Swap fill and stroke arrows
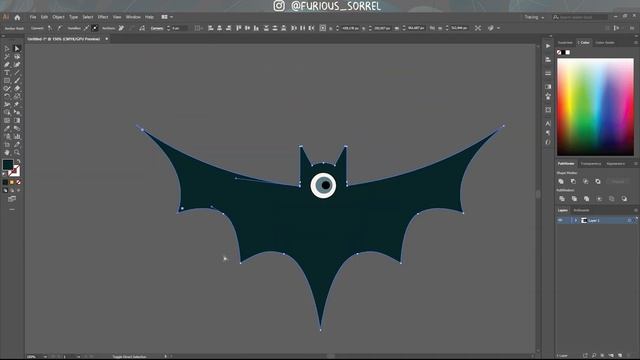Screen dimensions: 640x360 point(18,162)
